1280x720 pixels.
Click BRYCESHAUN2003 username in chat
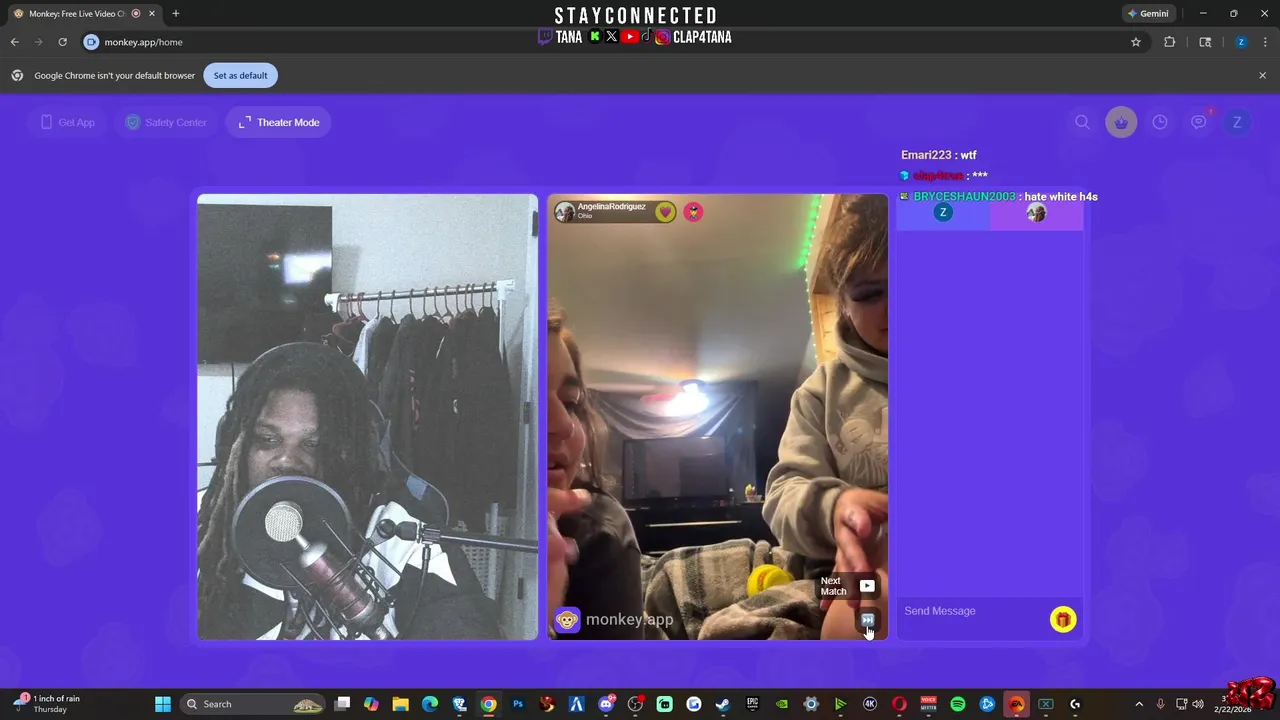pyautogui.click(x=964, y=197)
